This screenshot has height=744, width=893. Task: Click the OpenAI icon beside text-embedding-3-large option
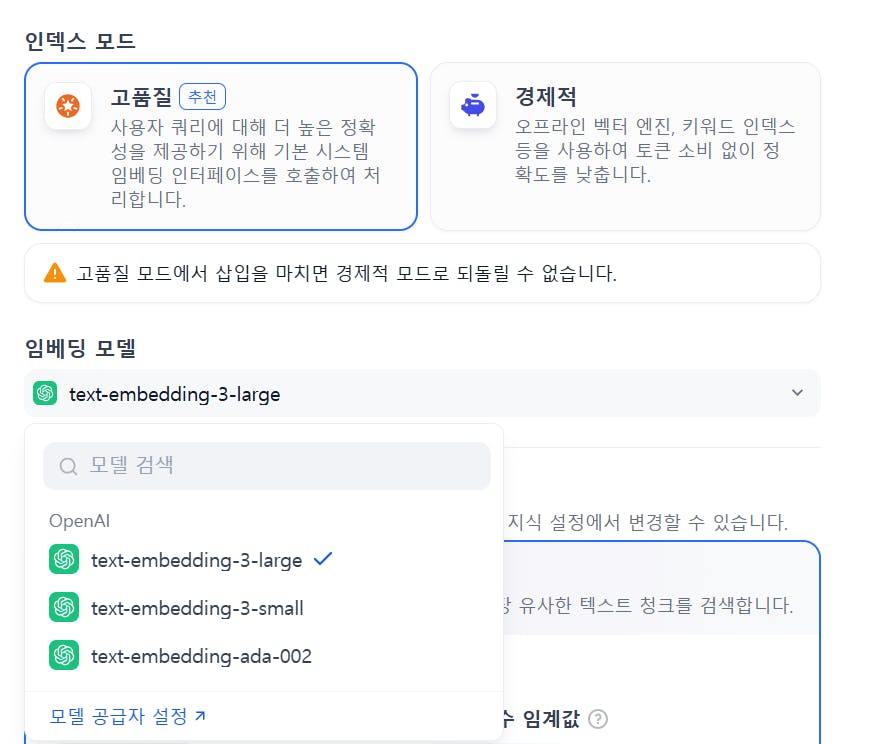coord(64,560)
